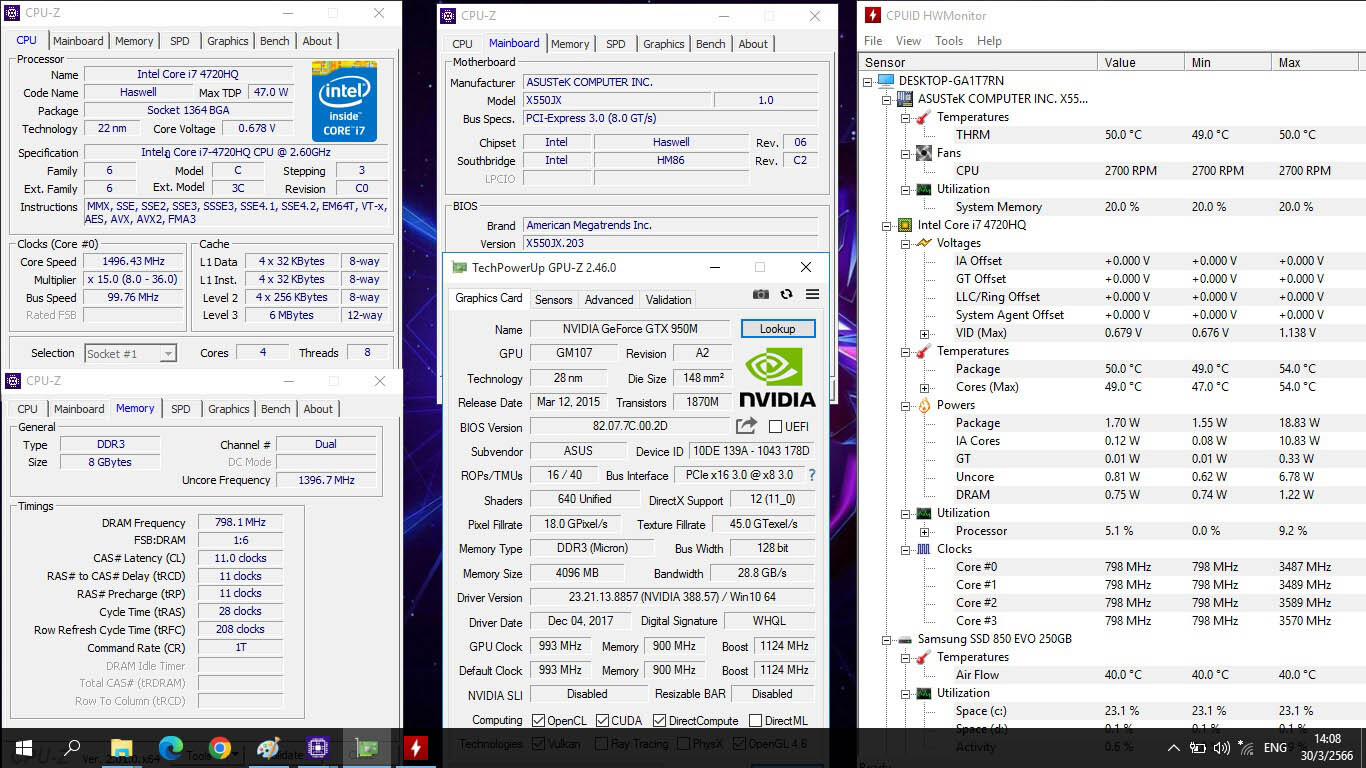
Task: Open File Explorer from the taskbar
Action: pyautogui.click(x=121, y=748)
